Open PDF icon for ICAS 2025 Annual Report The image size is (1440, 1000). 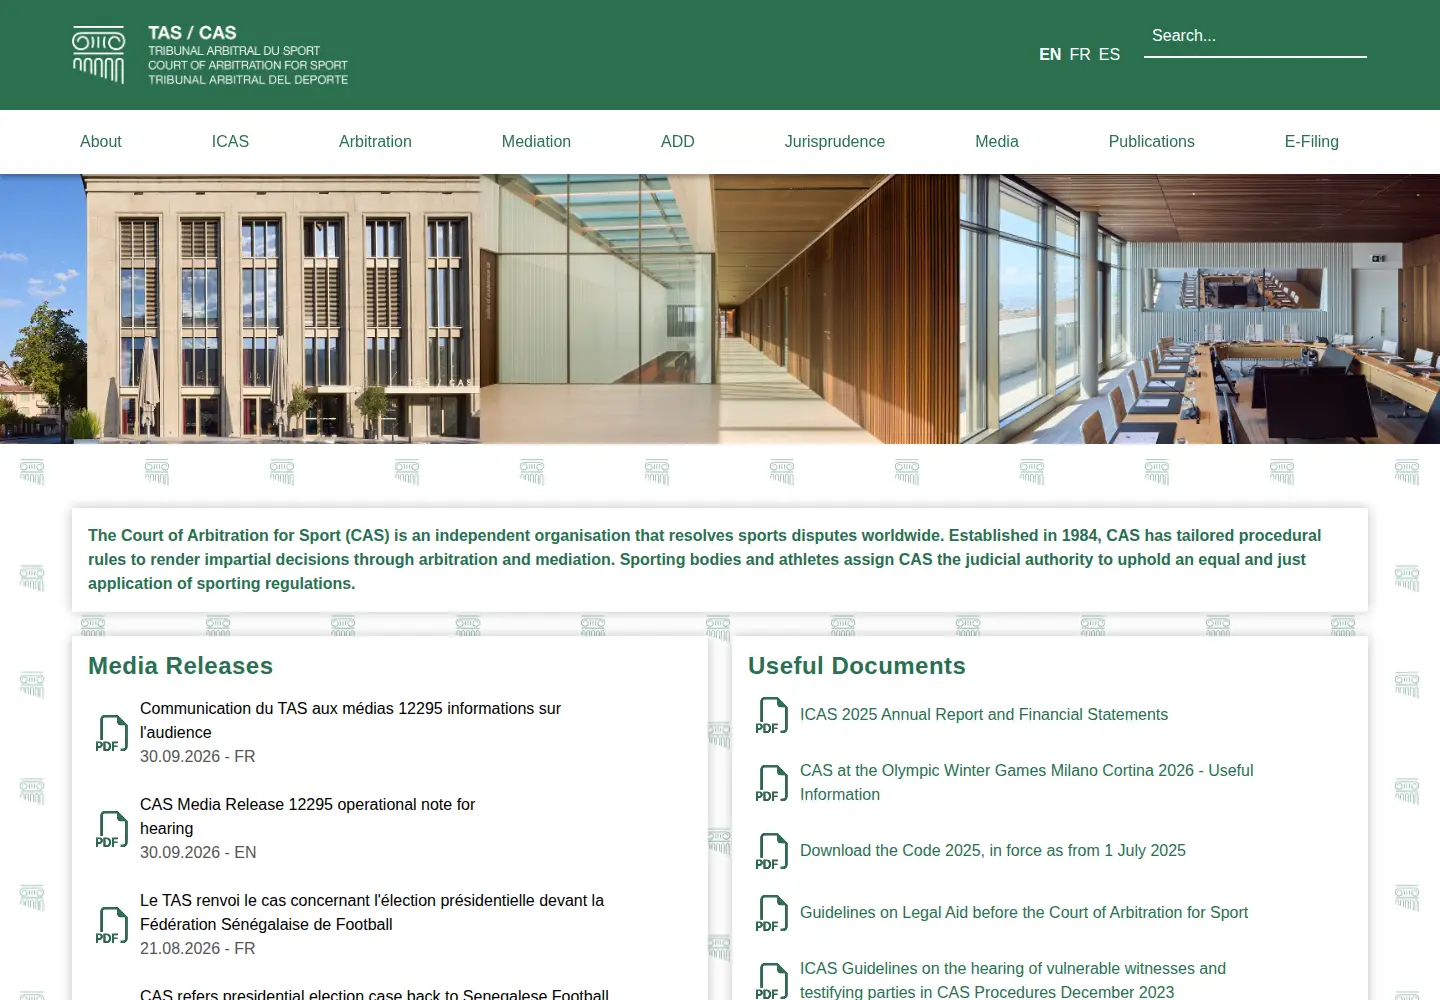pos(772,715)
